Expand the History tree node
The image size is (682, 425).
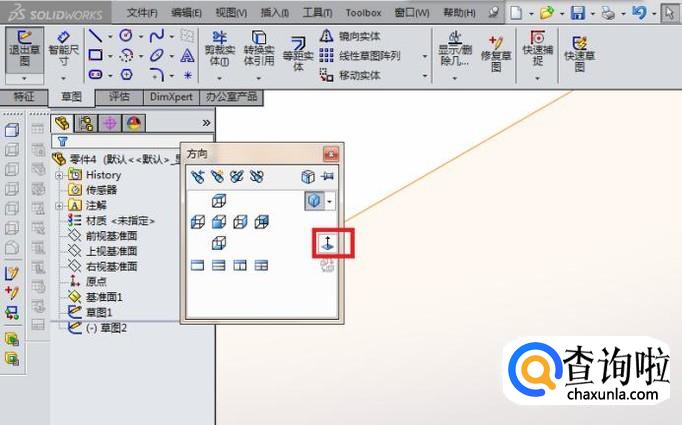[x=60, y=175]
